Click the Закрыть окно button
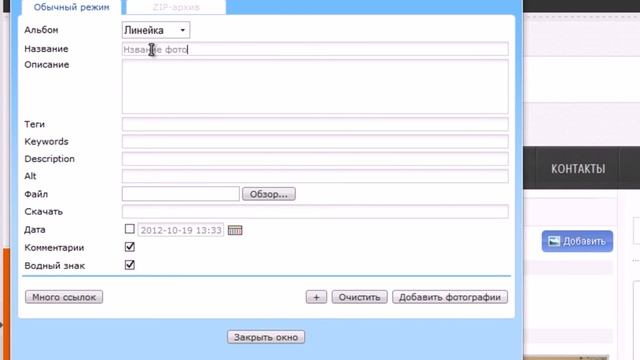This screenshot has height=360, width=640. (266, 337)
